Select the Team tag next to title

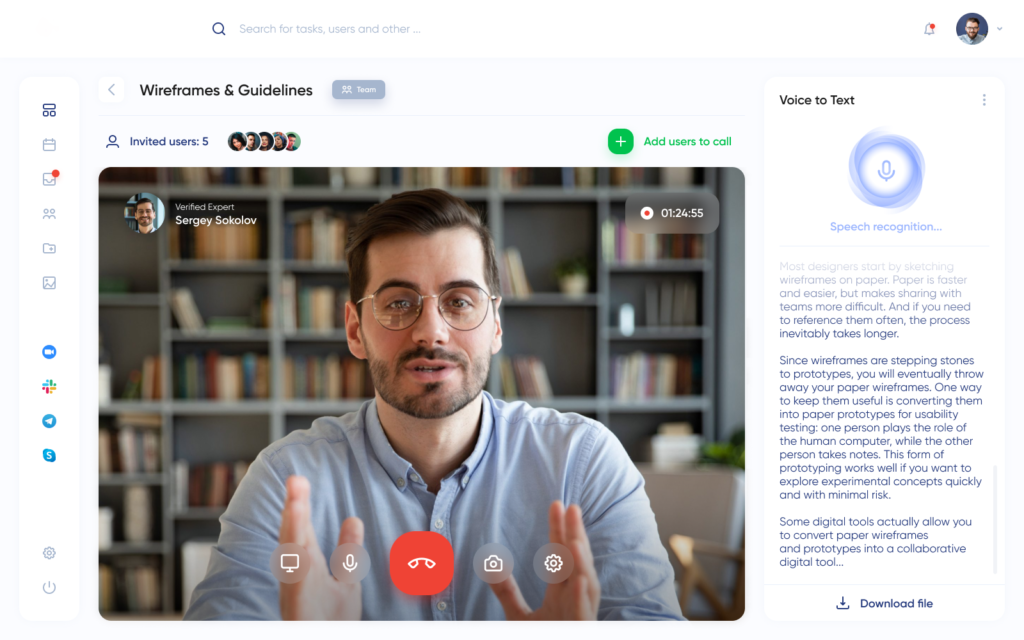coord(359,90)
